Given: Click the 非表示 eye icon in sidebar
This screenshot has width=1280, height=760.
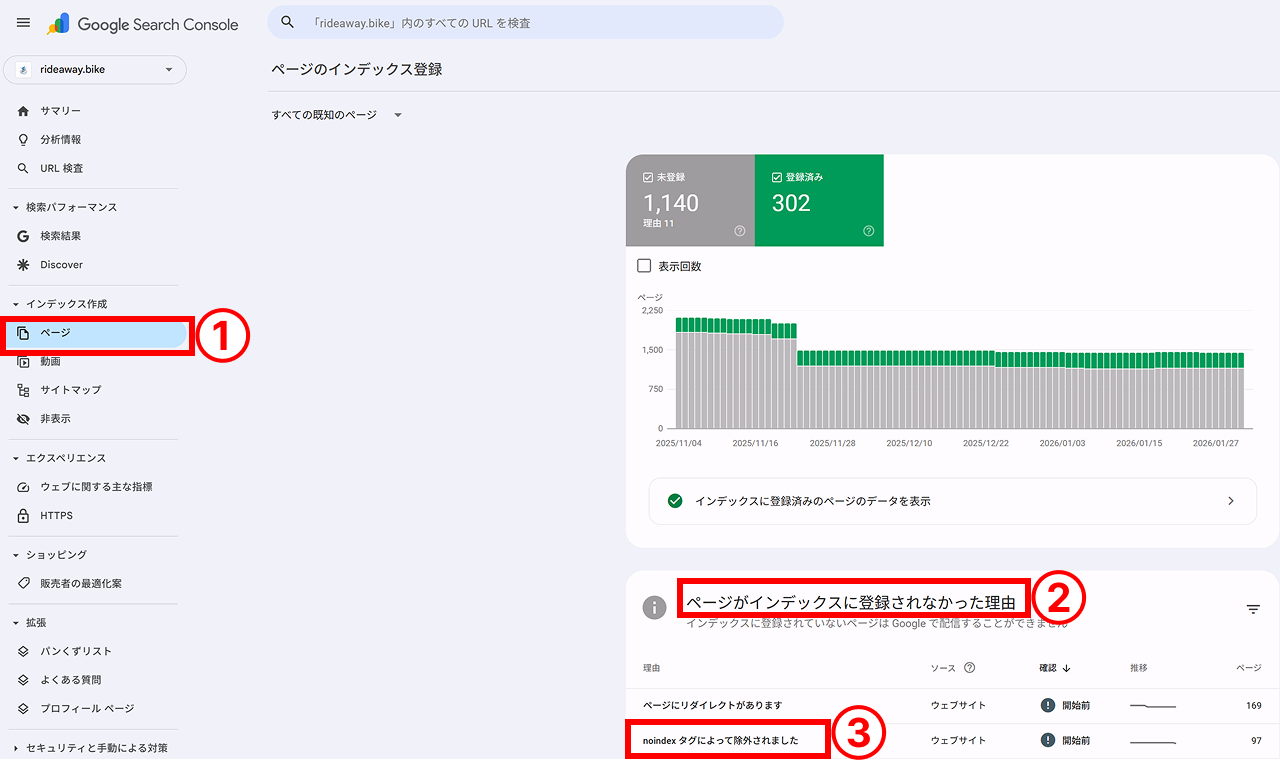Looking at the screenshot, I should click(x=23, y=418).
